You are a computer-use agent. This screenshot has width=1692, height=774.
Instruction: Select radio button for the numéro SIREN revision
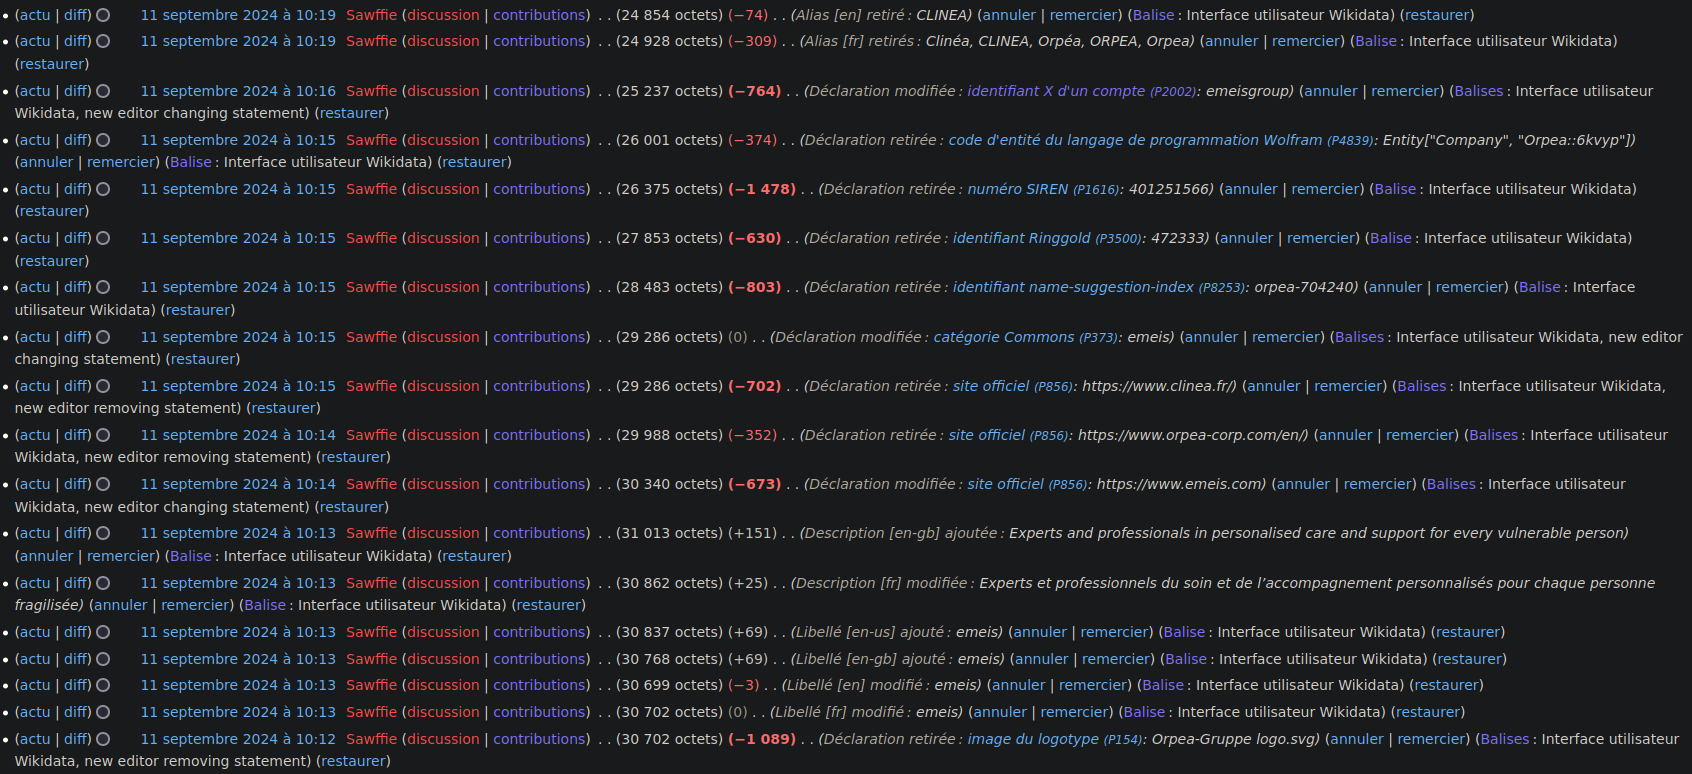103,189
